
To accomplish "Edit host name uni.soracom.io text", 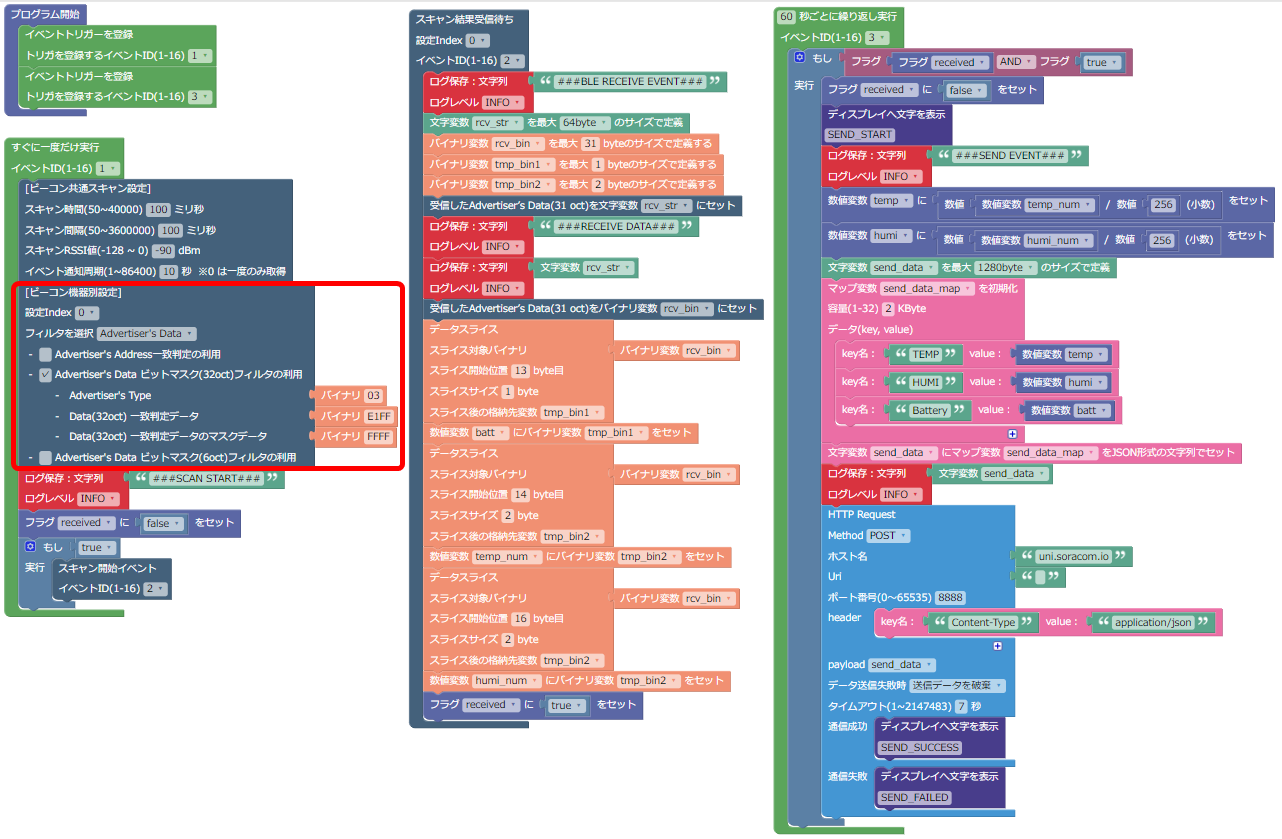I will [1073, 556].
